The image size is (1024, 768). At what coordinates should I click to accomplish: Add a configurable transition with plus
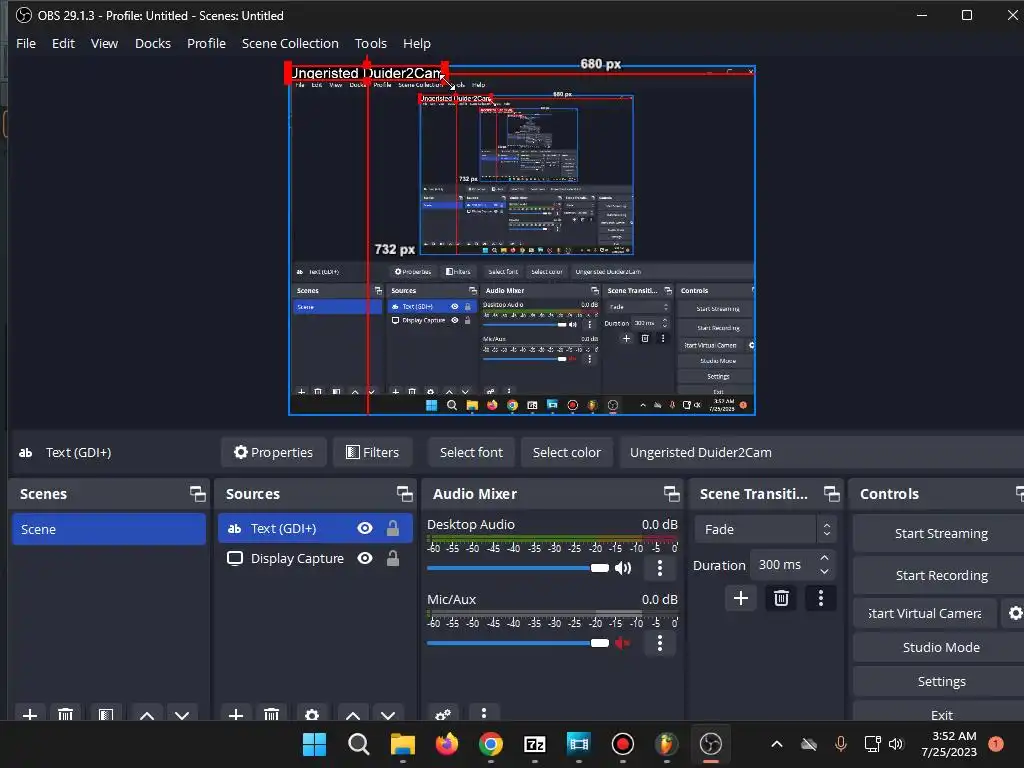pyautogui.click(x=741, y=598)
